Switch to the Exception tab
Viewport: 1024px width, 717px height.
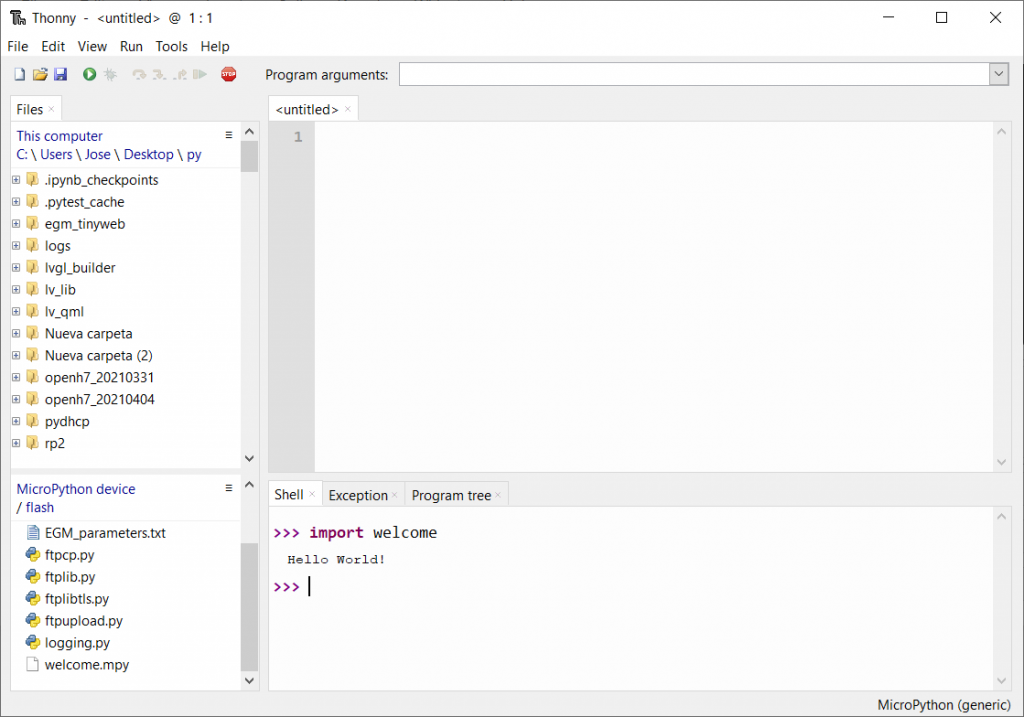[x=357, y=495]
